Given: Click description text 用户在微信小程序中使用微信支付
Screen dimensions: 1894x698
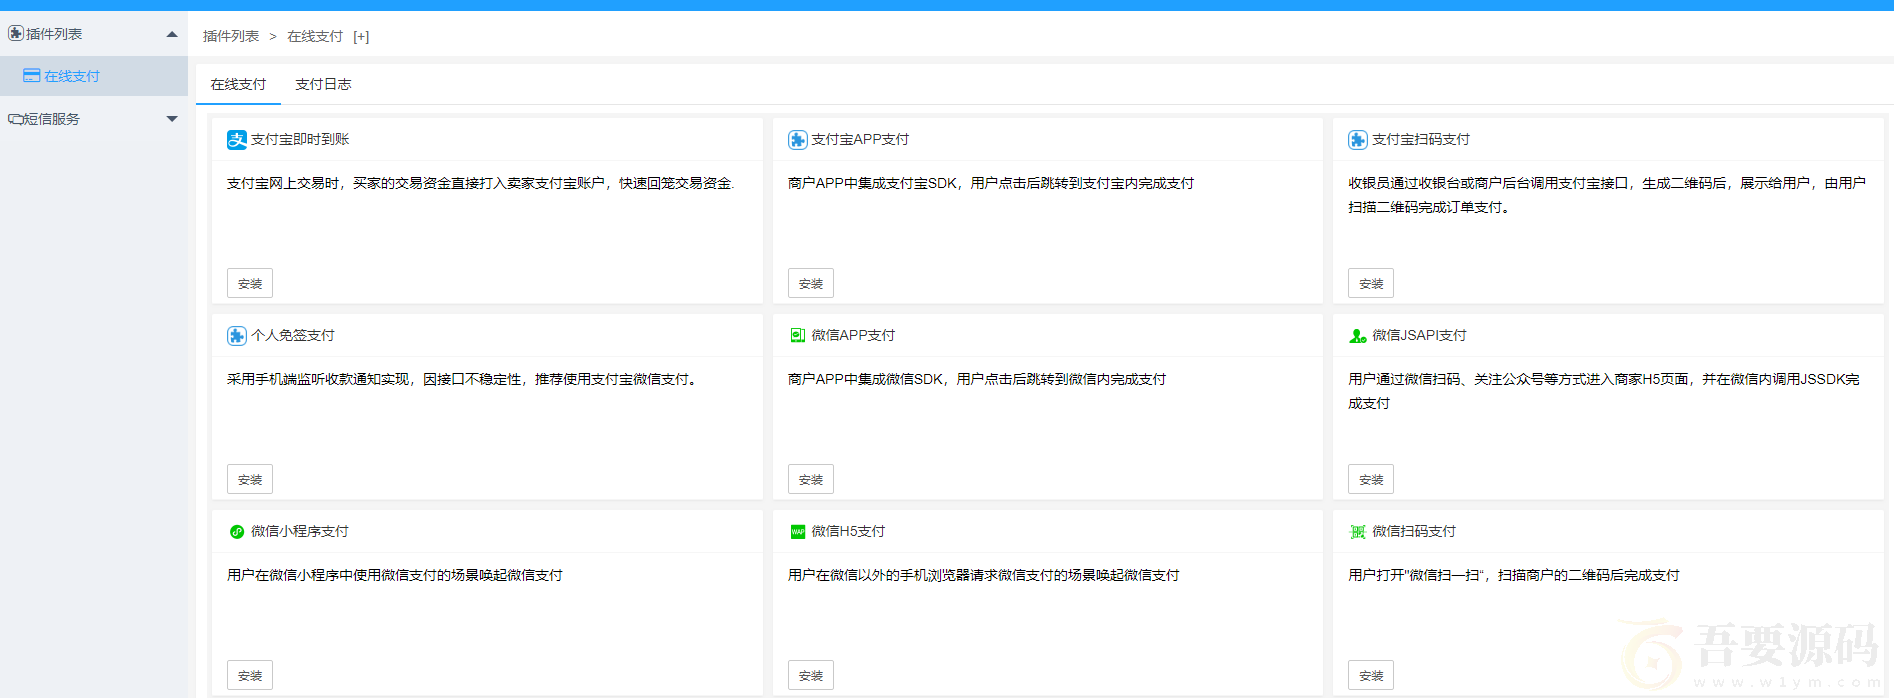Looking at the screenshot, I should pos(395,575).
